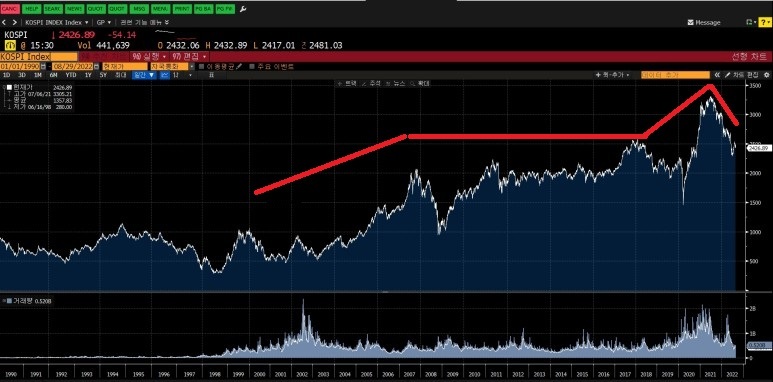773x382 pixels.
Task: Open the 97 편집 edit dropdown
Action: pyautogui.click(x=190, y=57)
